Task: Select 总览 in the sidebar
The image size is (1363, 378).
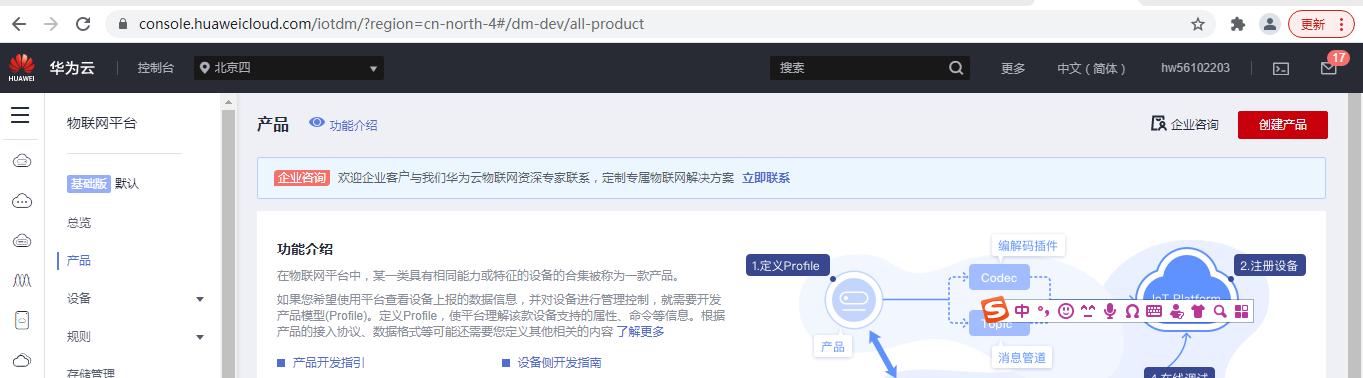Action: click(79, 222)
